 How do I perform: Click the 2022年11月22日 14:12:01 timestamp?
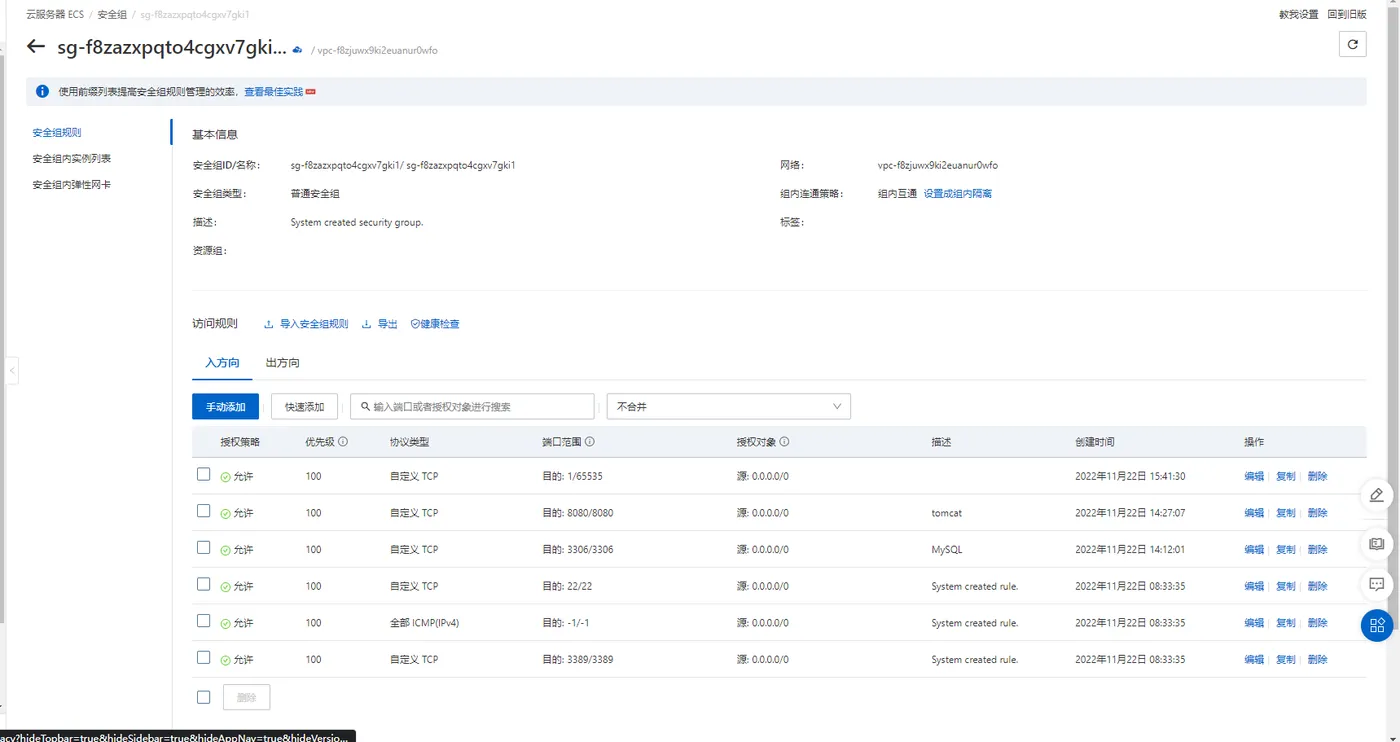1130,550
